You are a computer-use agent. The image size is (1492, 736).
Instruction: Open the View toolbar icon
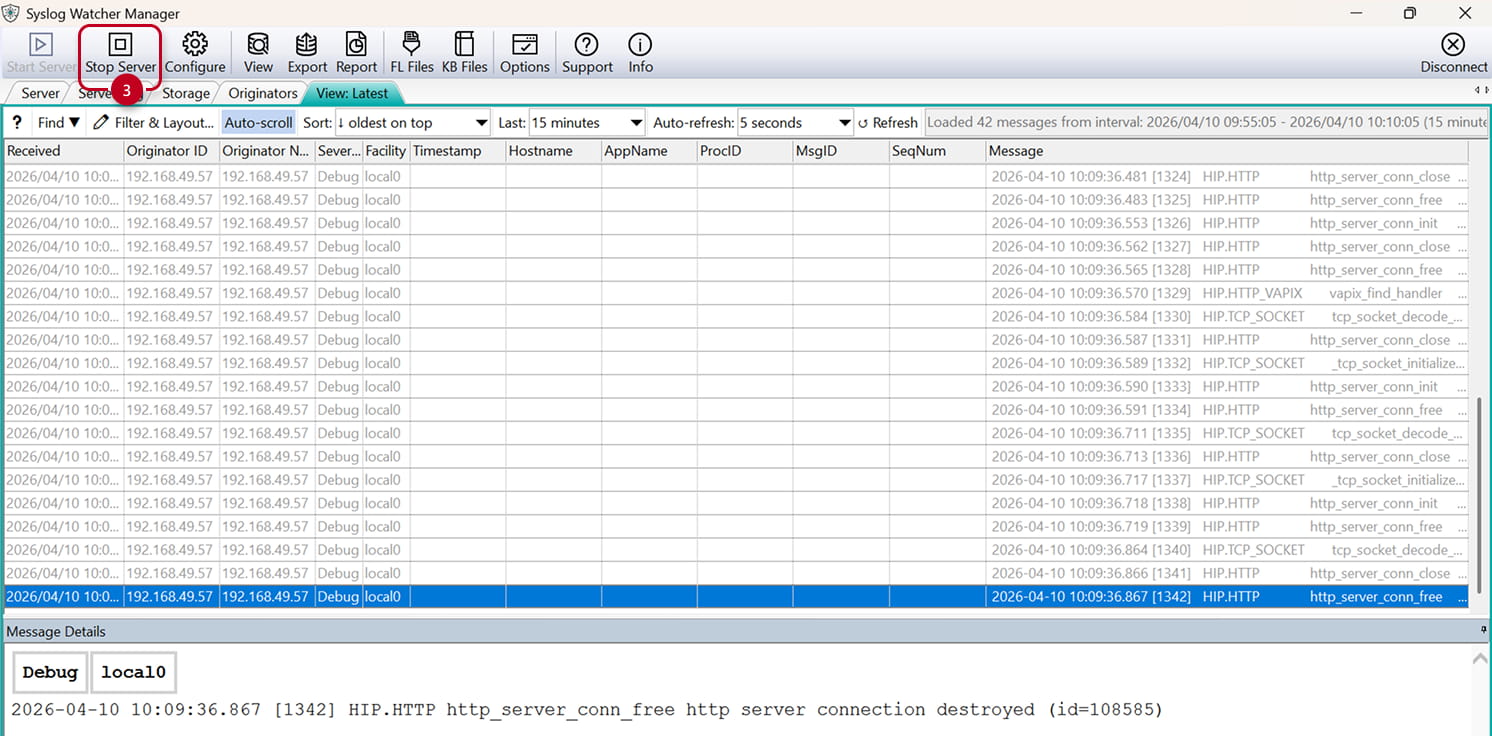(x=258, y=44)
